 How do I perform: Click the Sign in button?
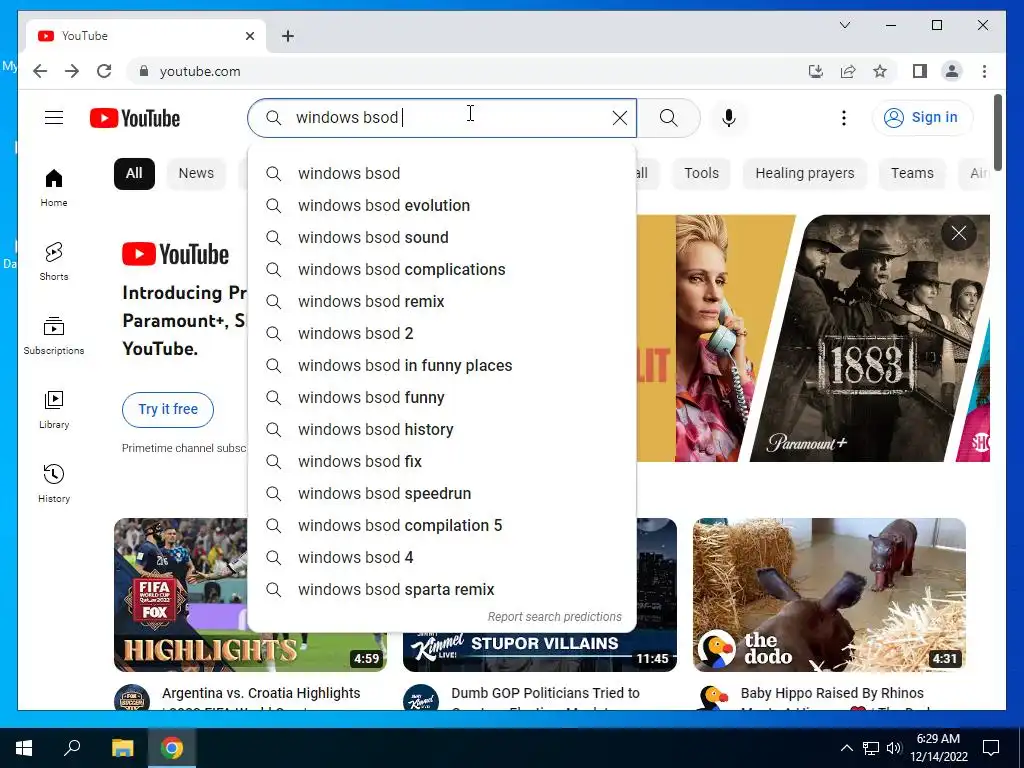922,118
